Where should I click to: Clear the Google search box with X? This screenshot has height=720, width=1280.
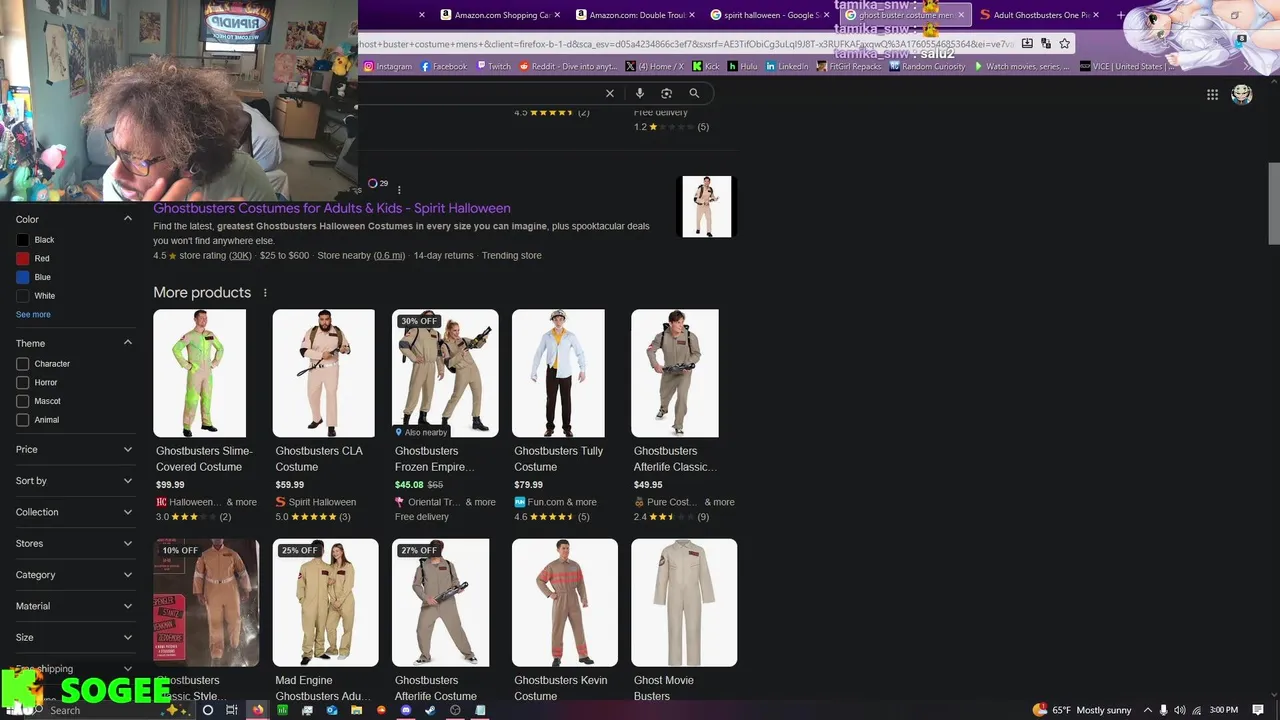point(610,93)
